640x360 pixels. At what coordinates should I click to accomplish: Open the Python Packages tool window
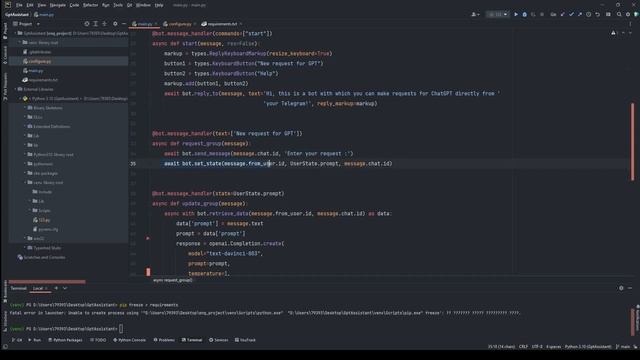click(x=65, y=340)
